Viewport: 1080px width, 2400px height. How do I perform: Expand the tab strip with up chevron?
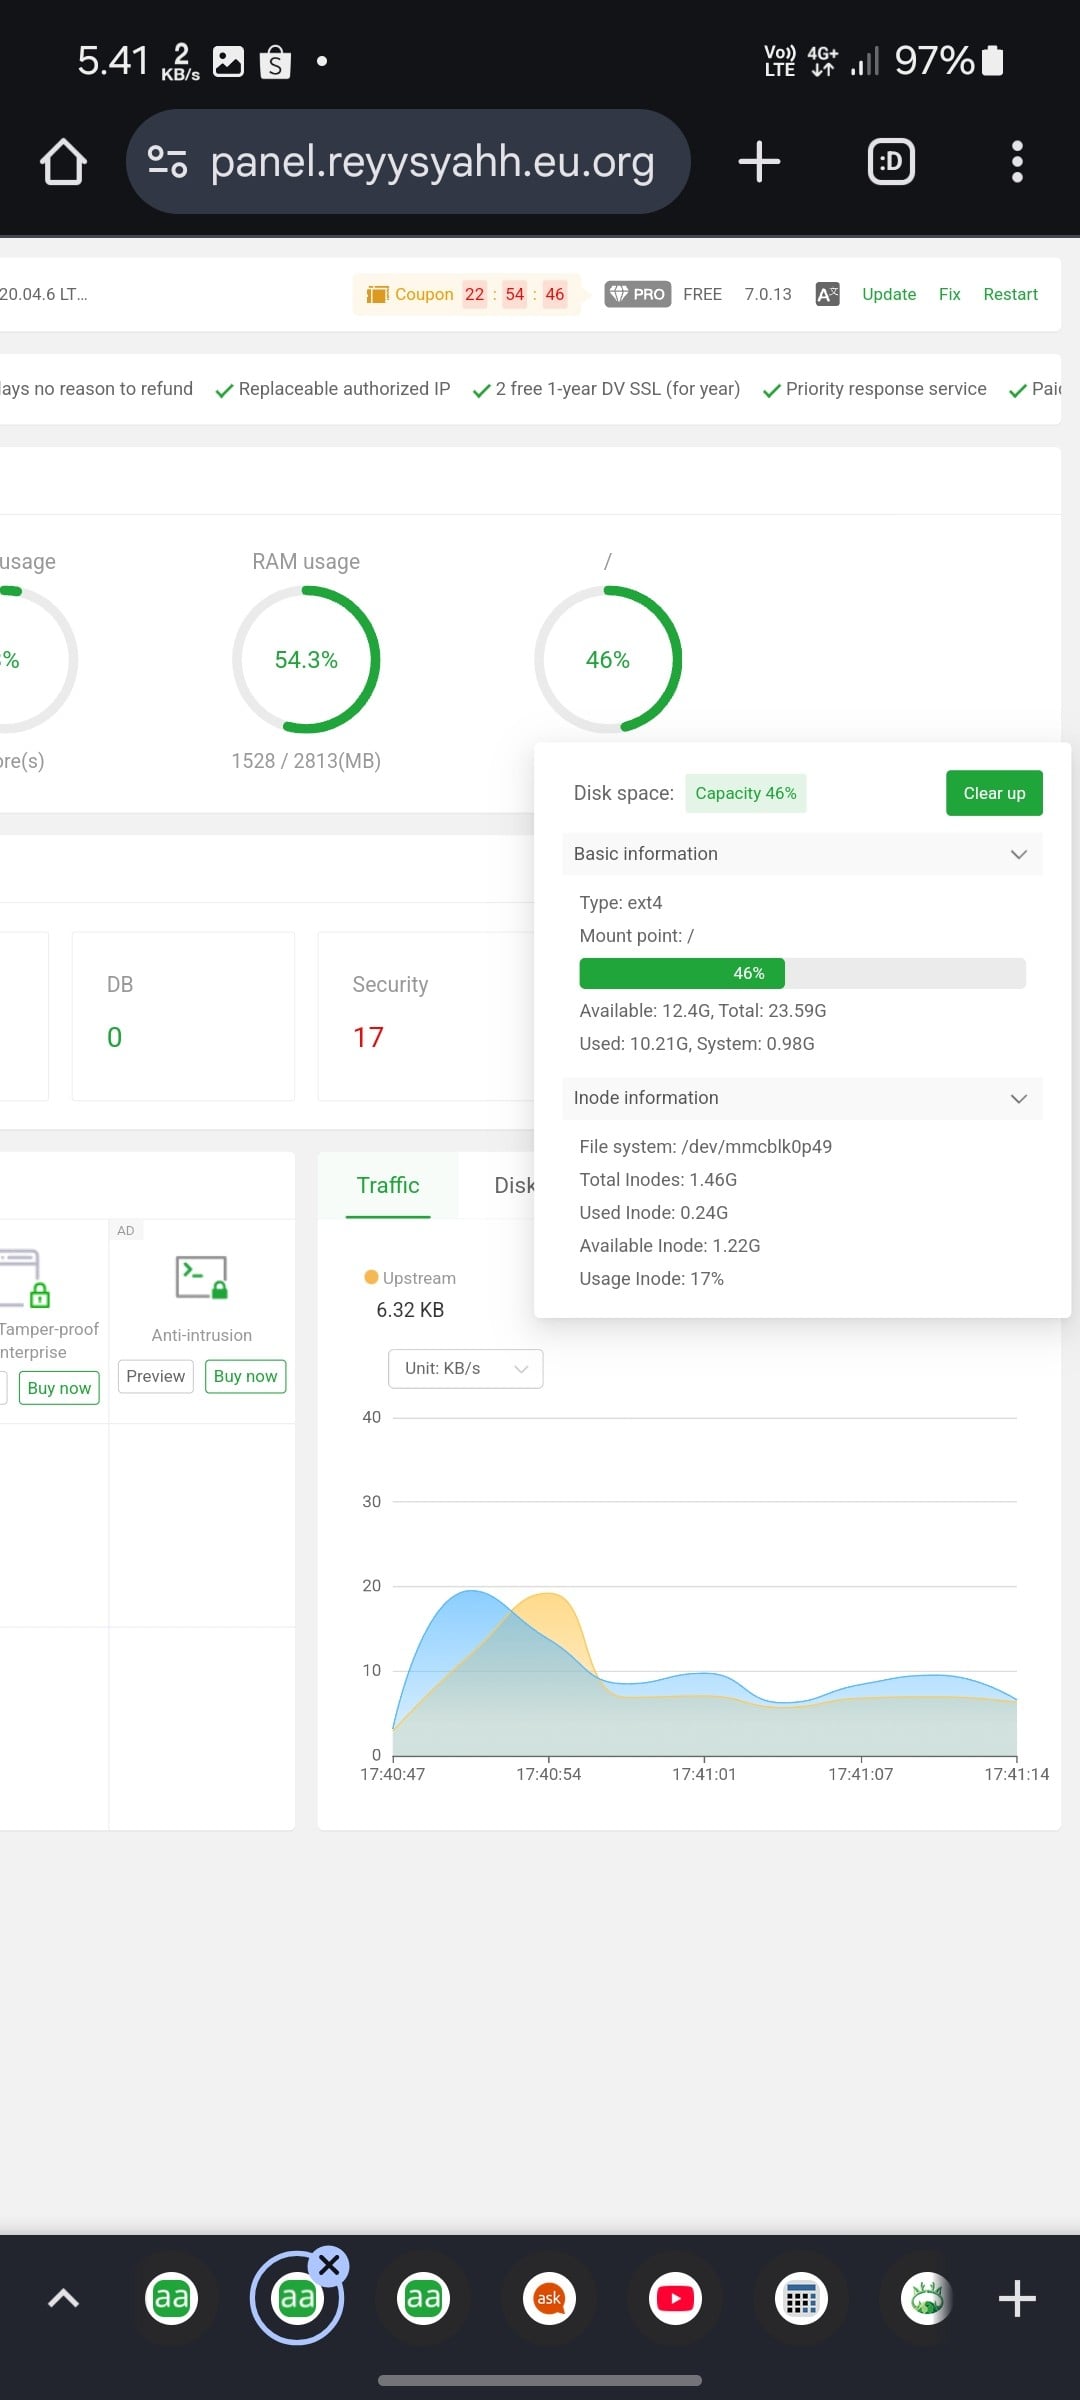63,2299
